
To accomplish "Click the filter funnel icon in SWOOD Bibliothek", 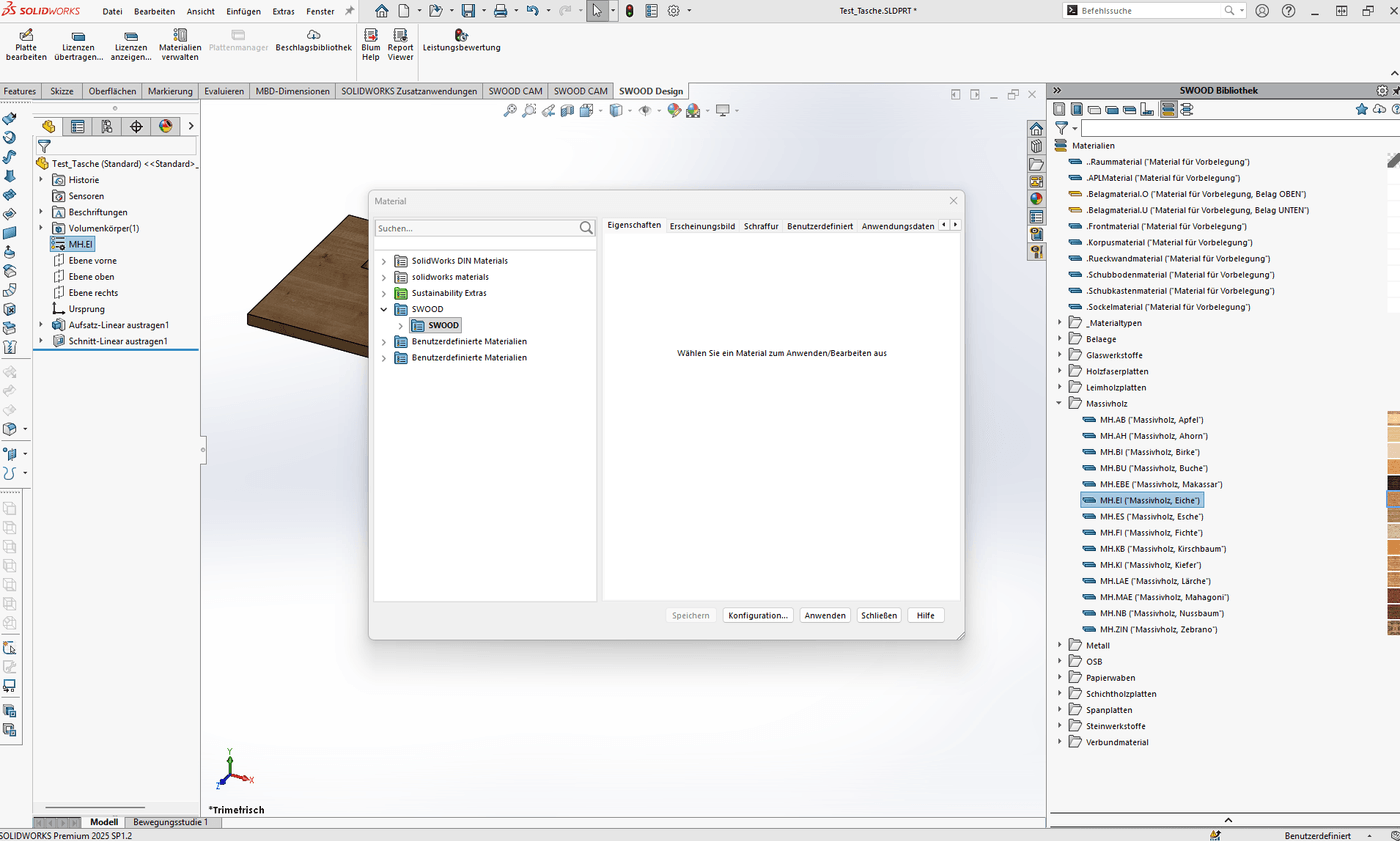I will click(1061, 128).
